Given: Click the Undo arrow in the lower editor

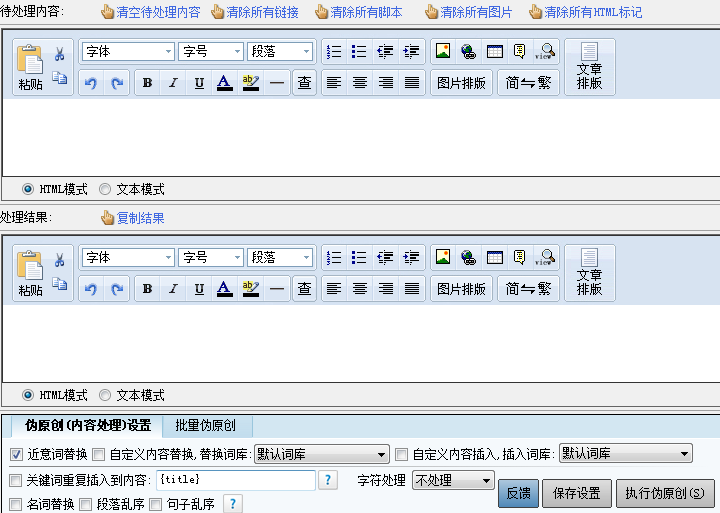Looking at the screenshot, I should 91,289.
